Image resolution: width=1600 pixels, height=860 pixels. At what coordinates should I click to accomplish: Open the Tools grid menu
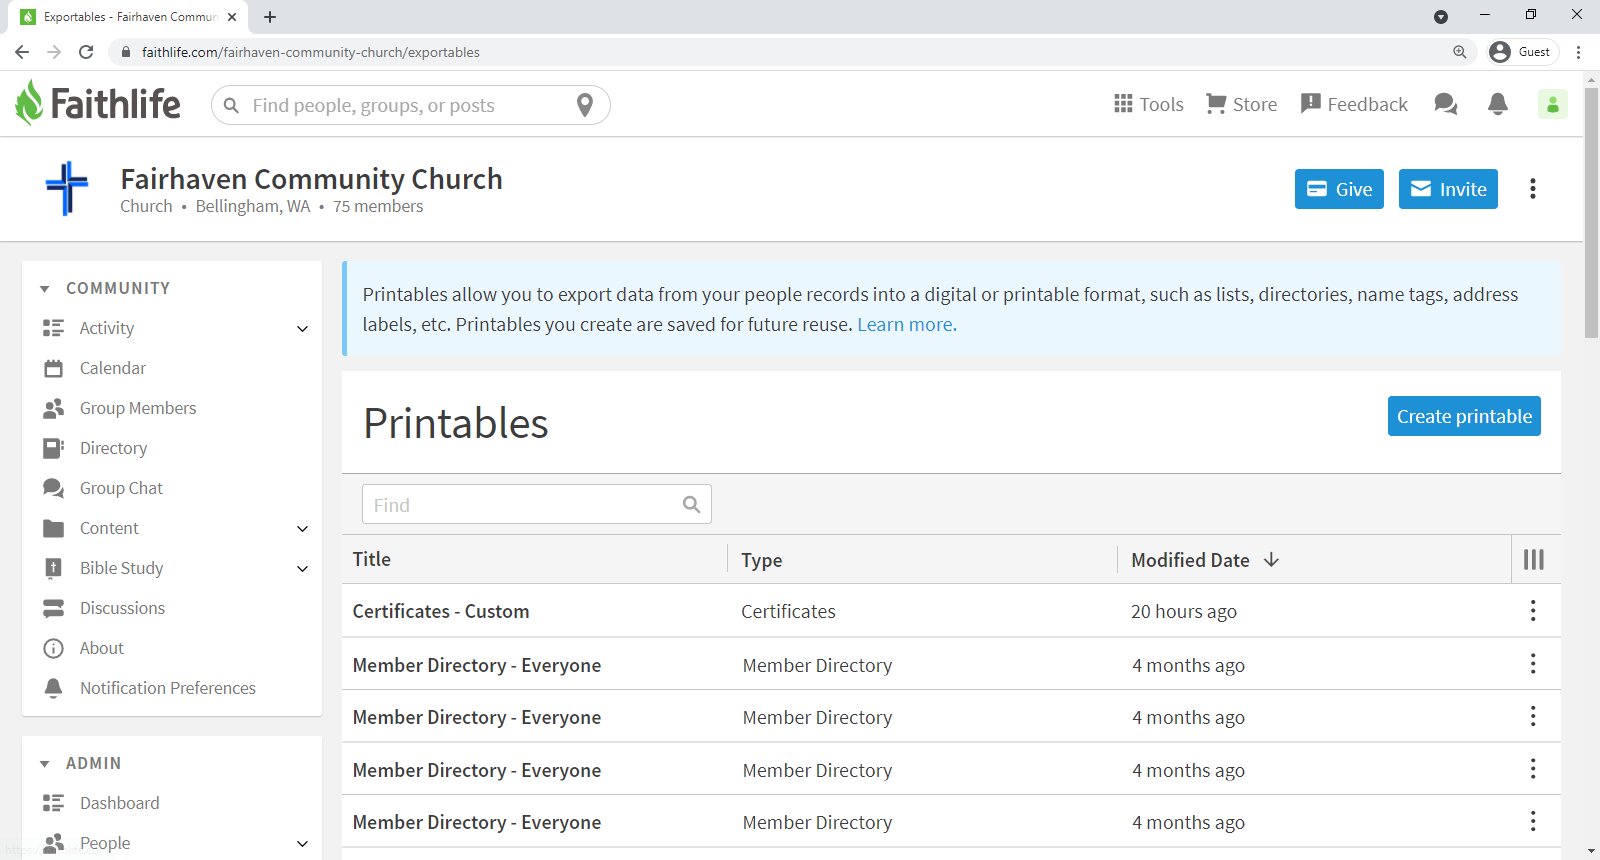[x=1148, y=104]
